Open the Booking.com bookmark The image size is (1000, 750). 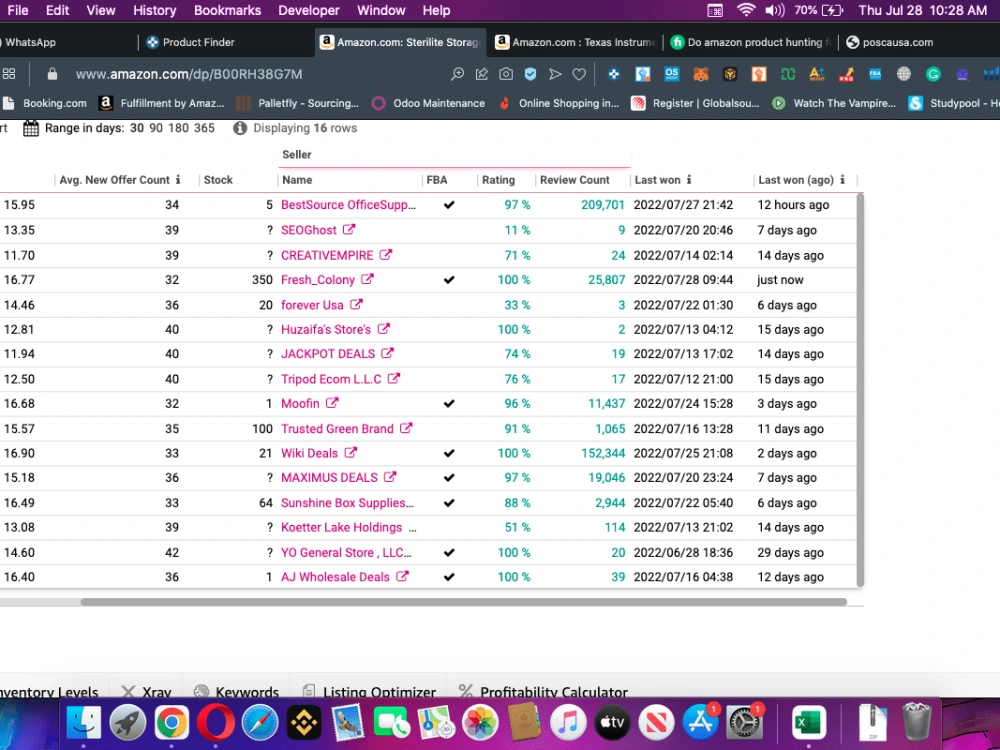click(x=45, y=103)
